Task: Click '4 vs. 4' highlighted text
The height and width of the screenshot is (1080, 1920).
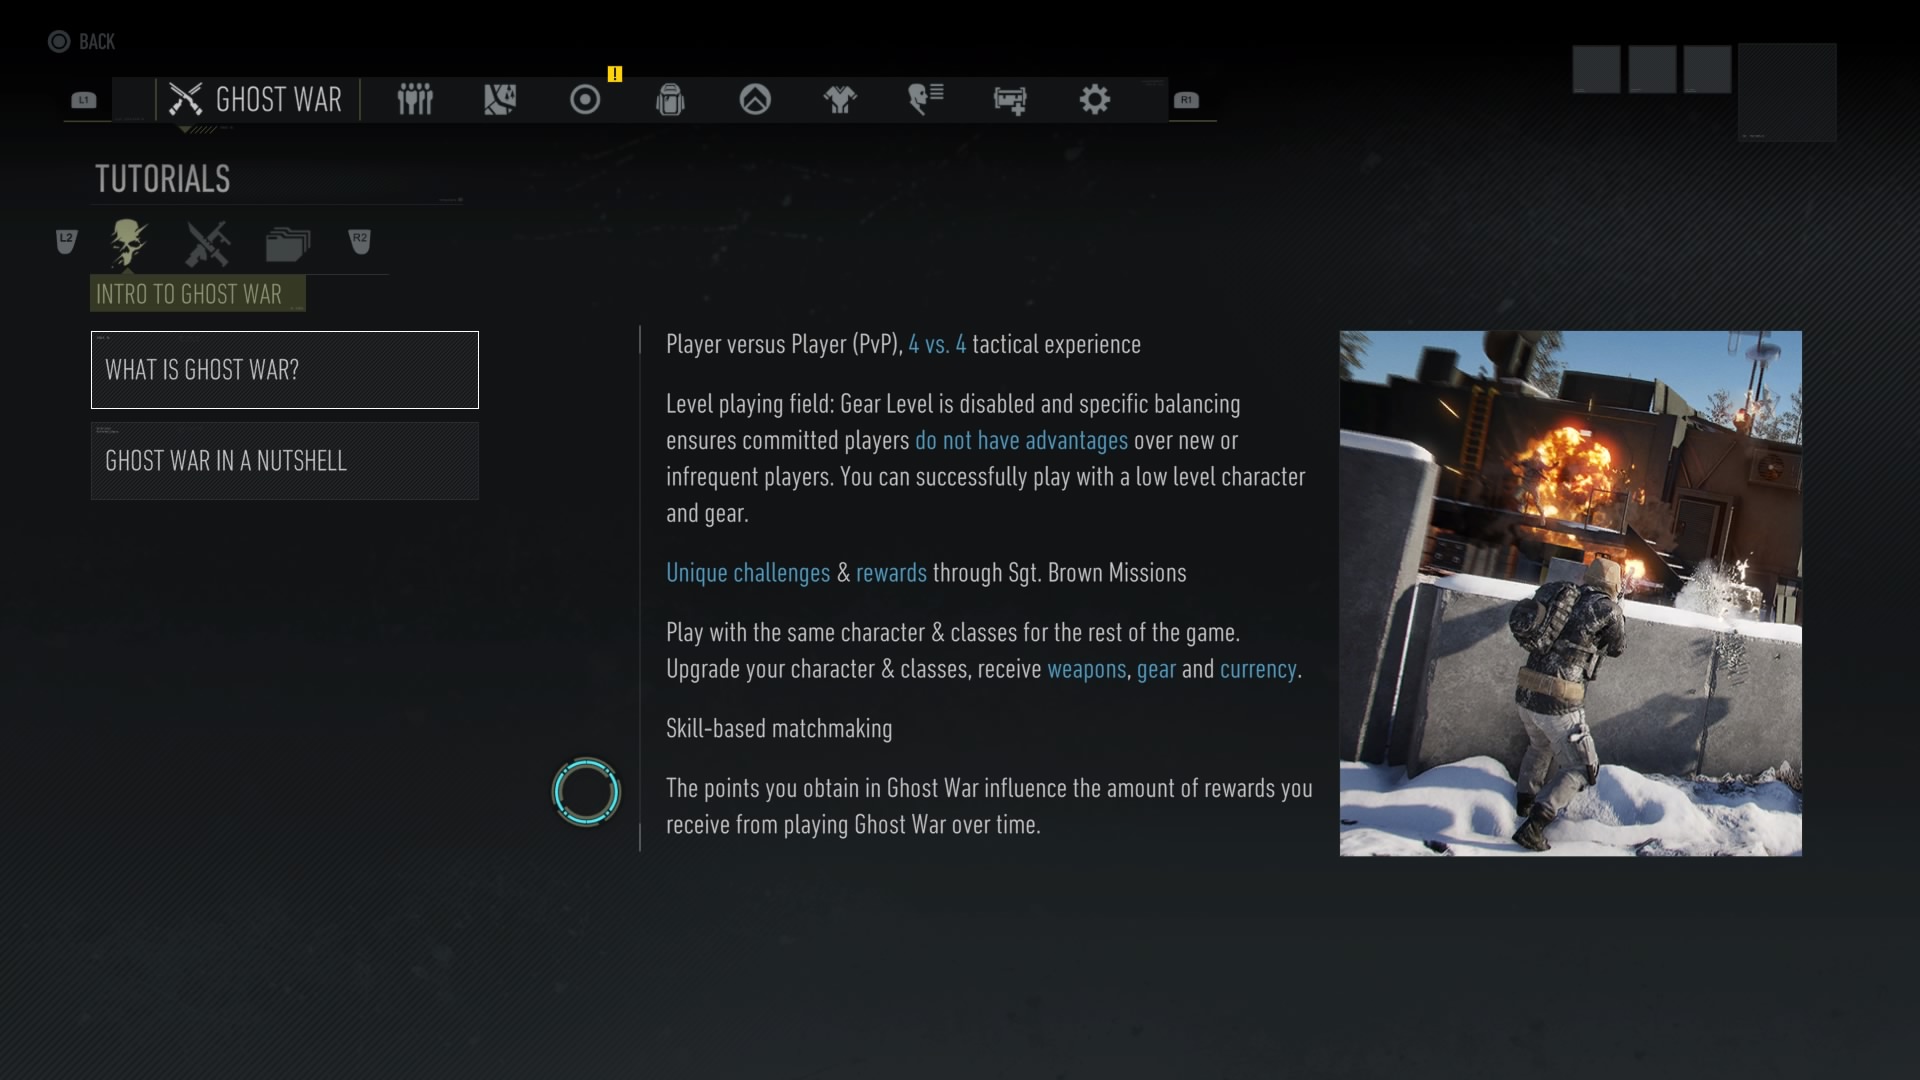Action: (x=937, y=345)
